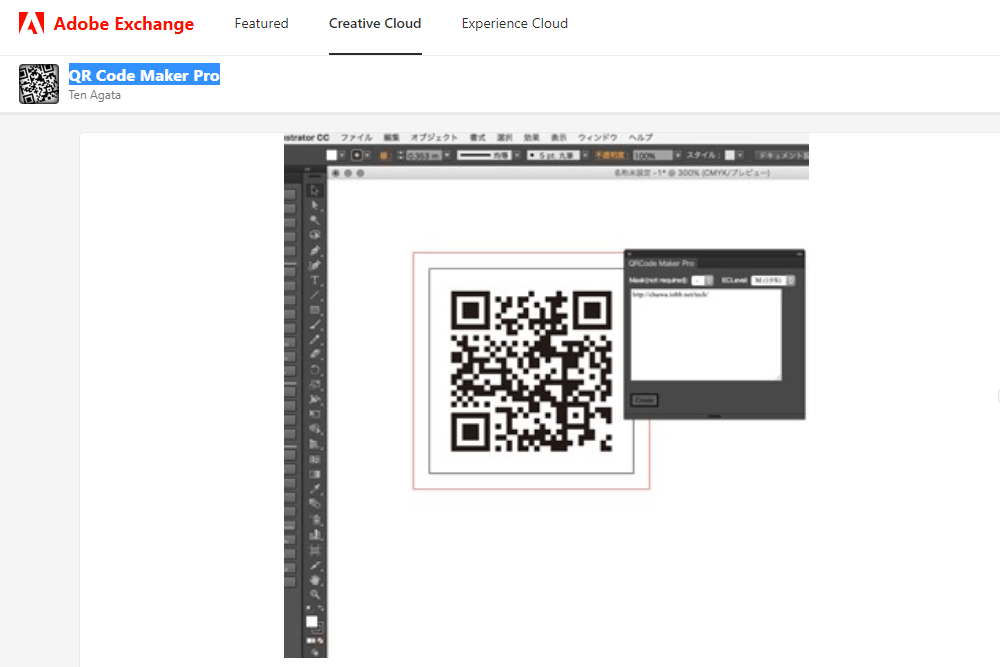Screen dimensions: 1000x667
Task: Click the Ten Agata publisher link
Action: (x=94, y=95)
